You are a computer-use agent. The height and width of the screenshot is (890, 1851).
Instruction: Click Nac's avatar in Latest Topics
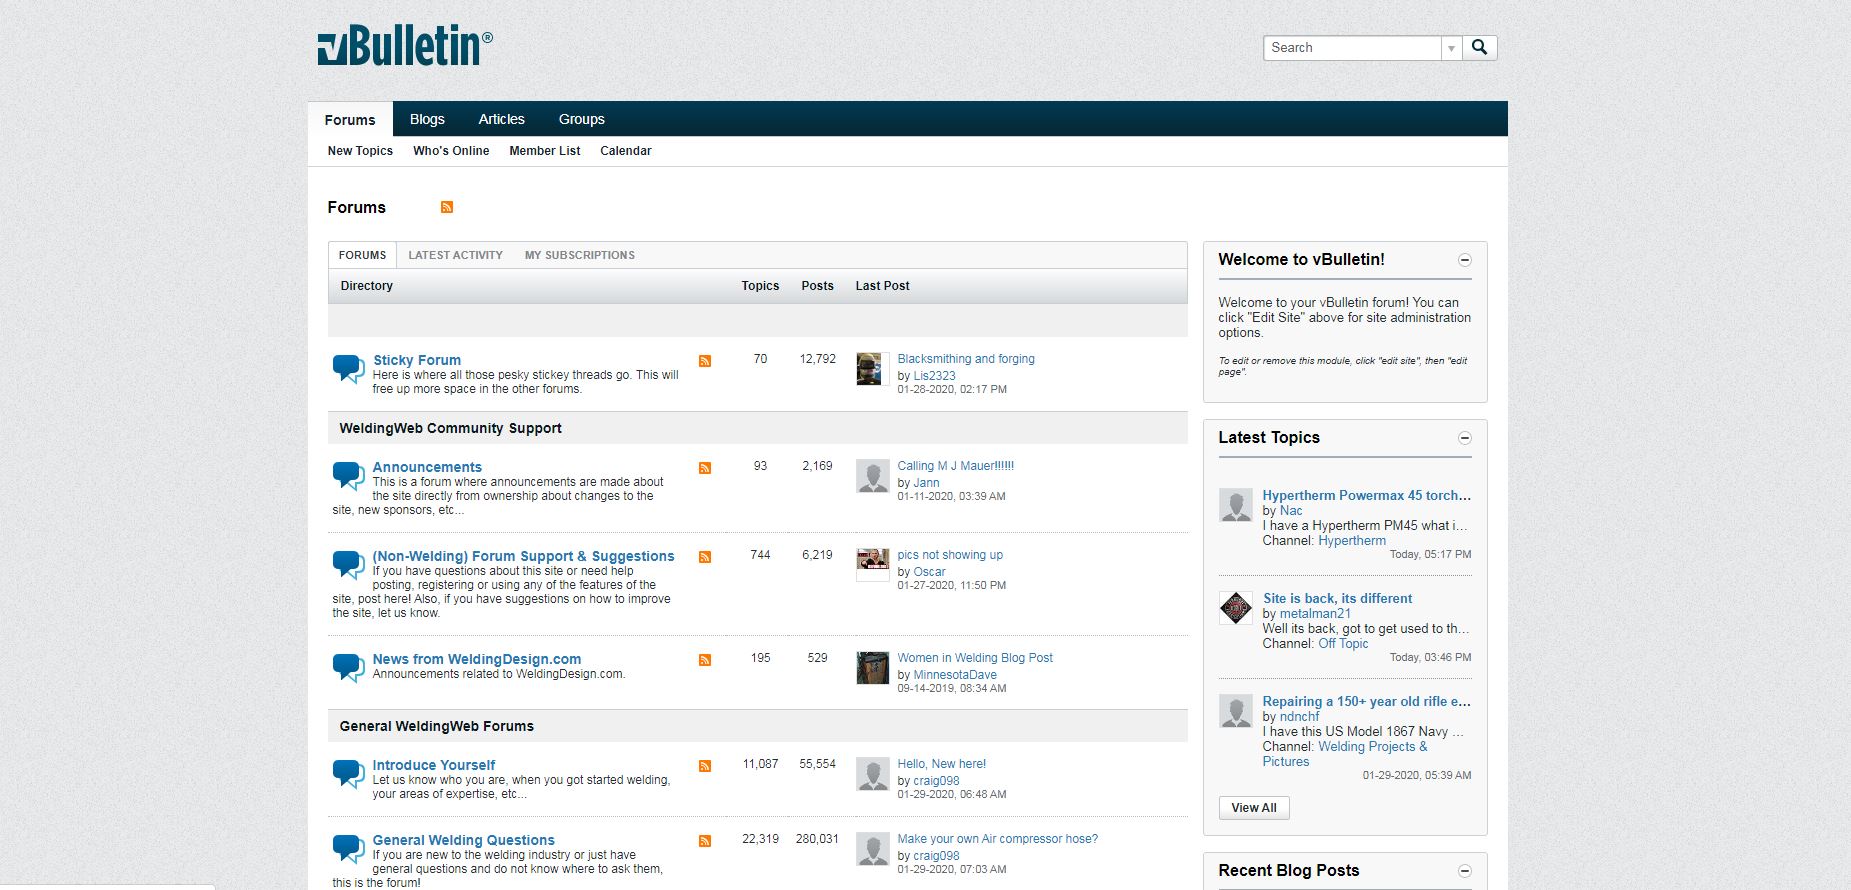[1236, 505]
